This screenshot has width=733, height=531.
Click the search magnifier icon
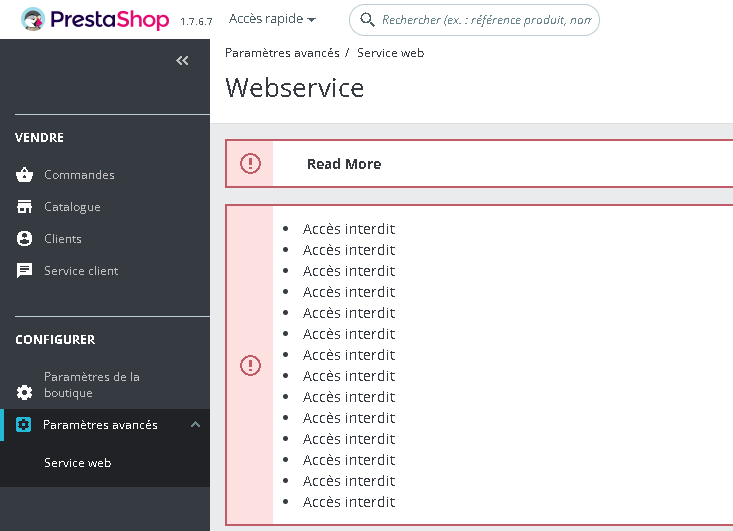click(x=367, y=20)
